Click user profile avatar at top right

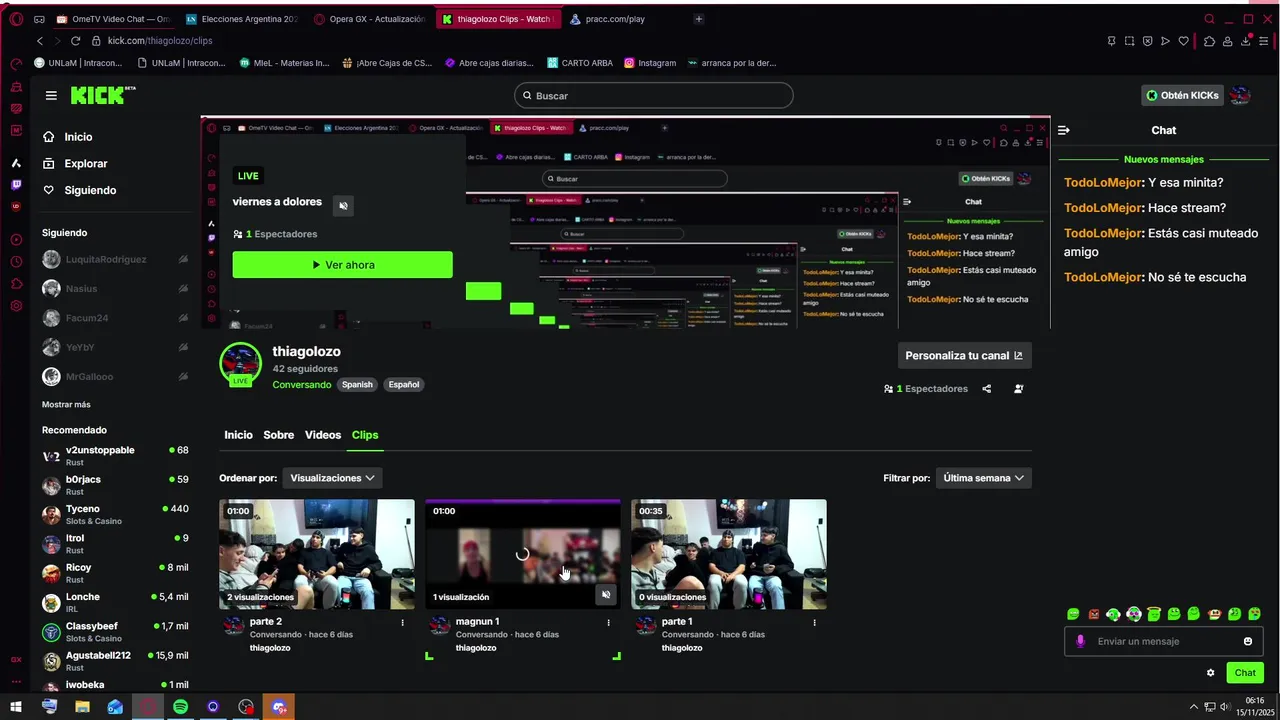[x=1240, y=95]
